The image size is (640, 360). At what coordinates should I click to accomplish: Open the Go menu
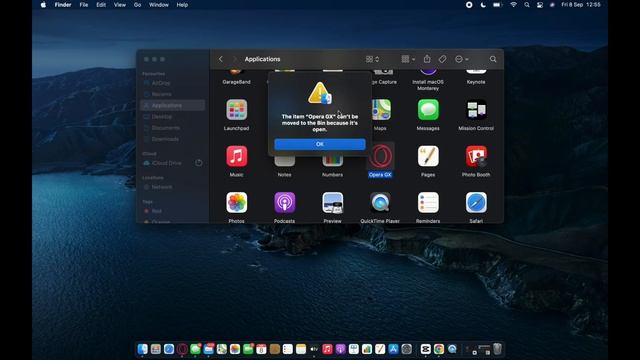(x=138, y=5)
